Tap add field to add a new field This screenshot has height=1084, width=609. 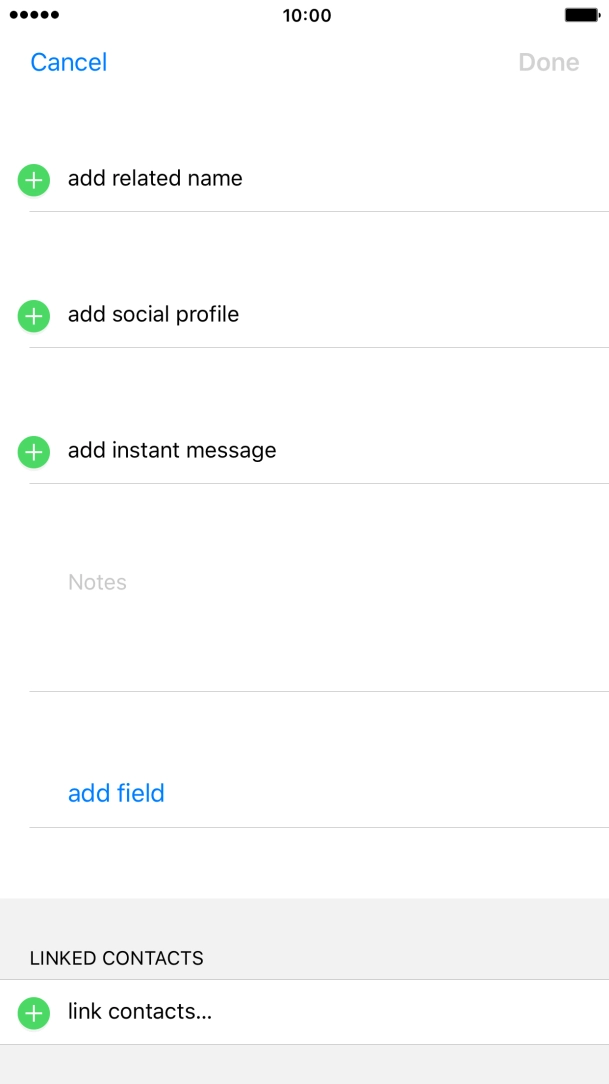click(116, 793)
